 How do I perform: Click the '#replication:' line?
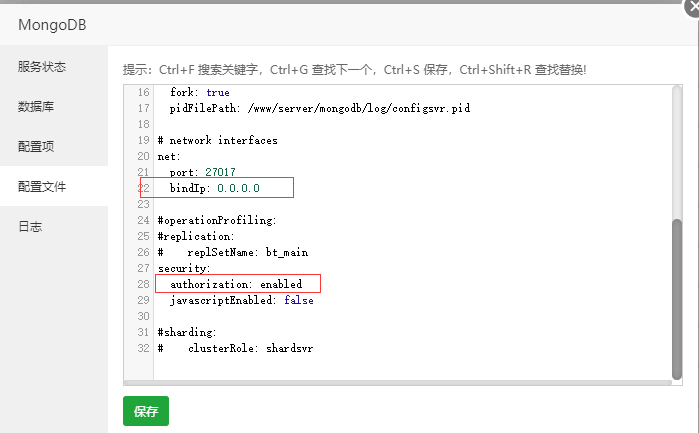coord(196,236)
